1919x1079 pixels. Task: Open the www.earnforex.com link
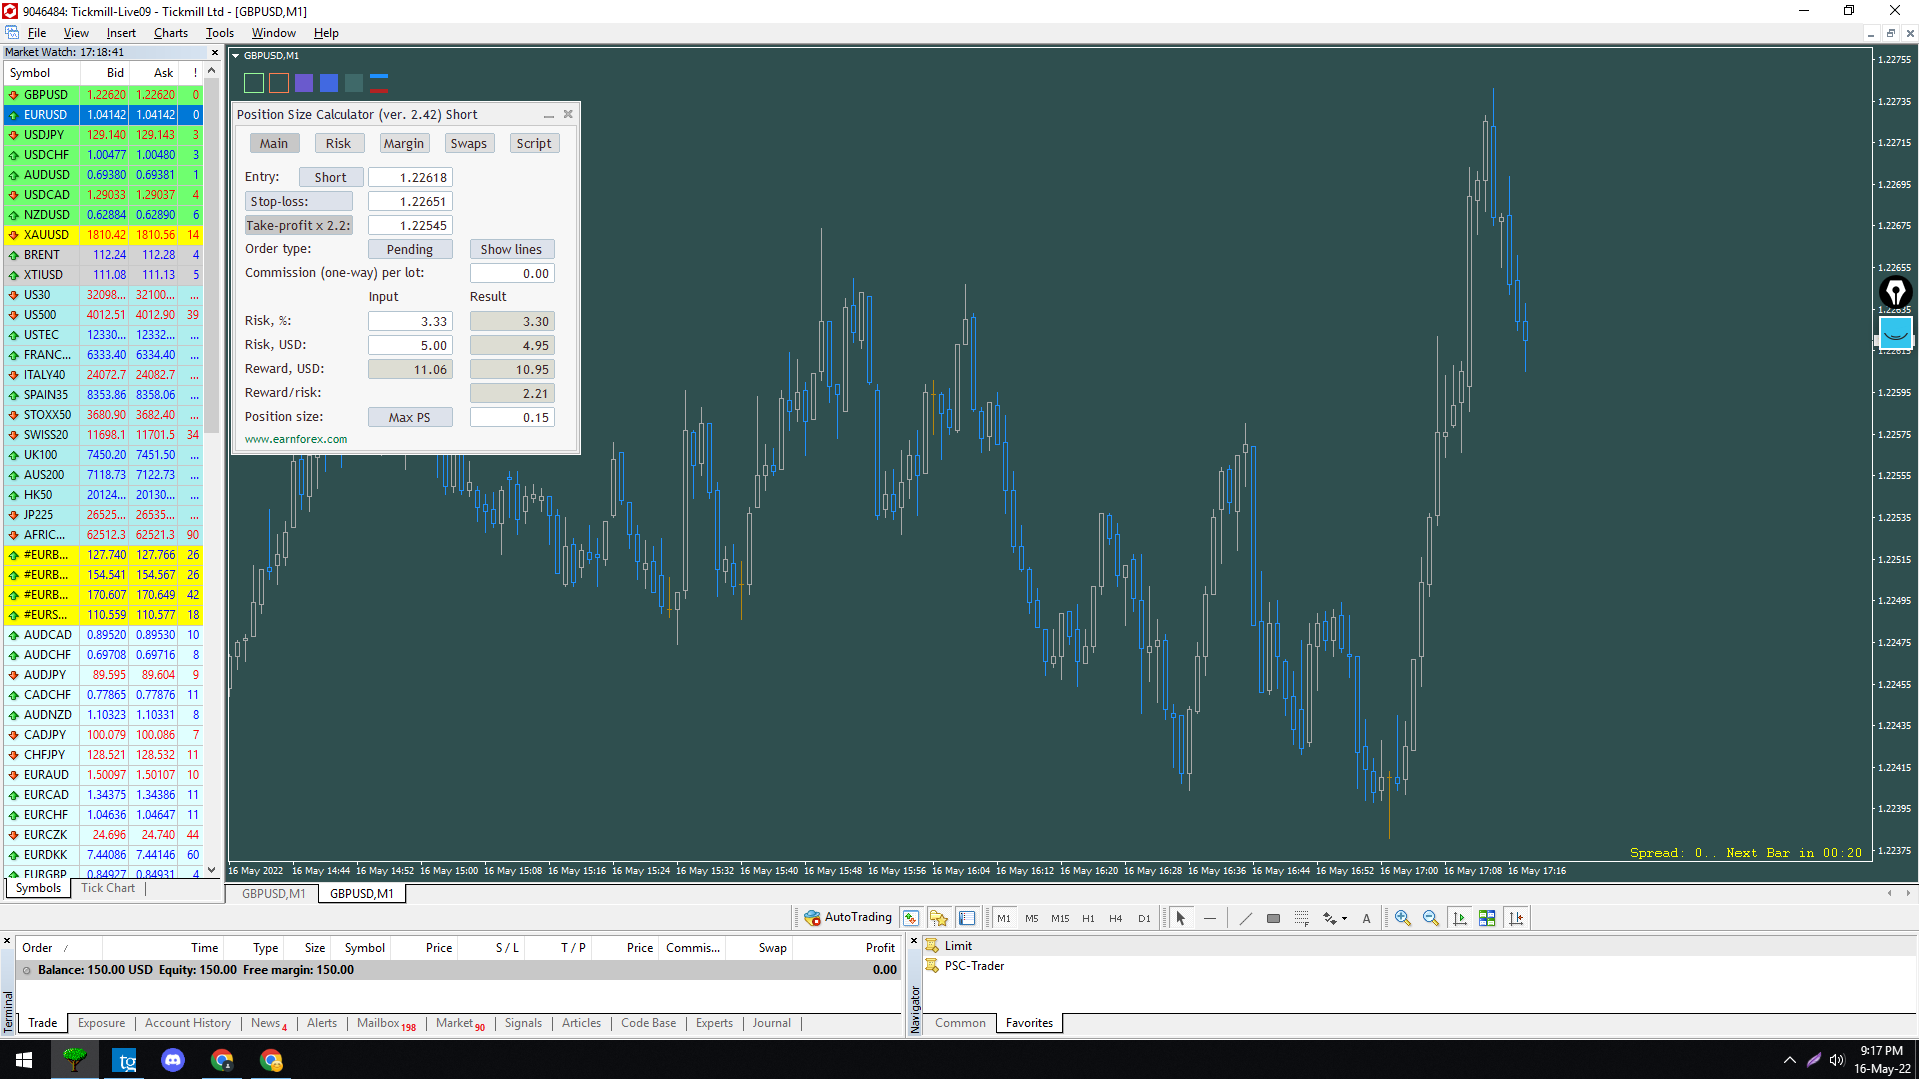pos(296,439)
